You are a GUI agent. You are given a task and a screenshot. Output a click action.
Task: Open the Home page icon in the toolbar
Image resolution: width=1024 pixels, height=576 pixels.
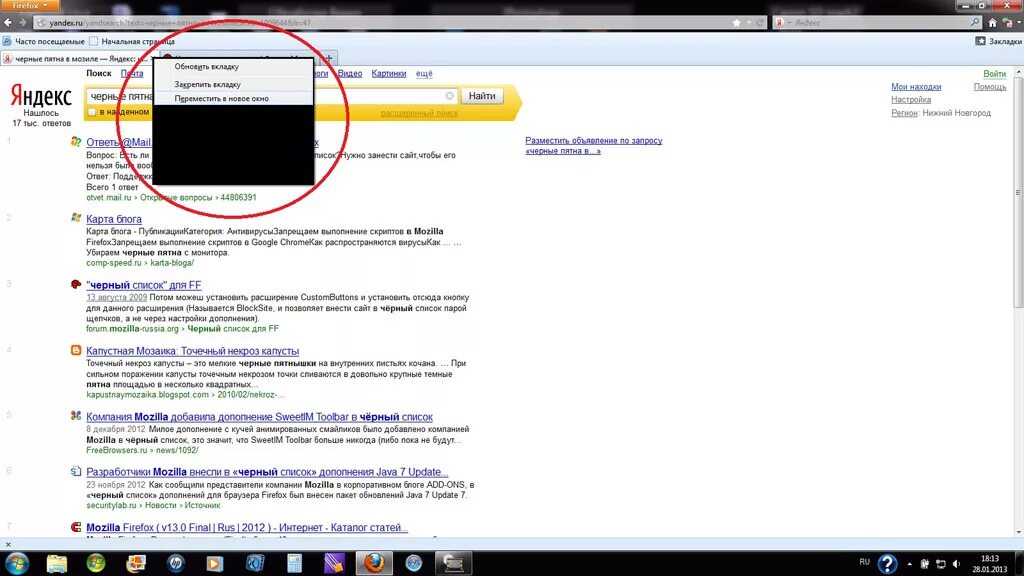coord(993,23)
